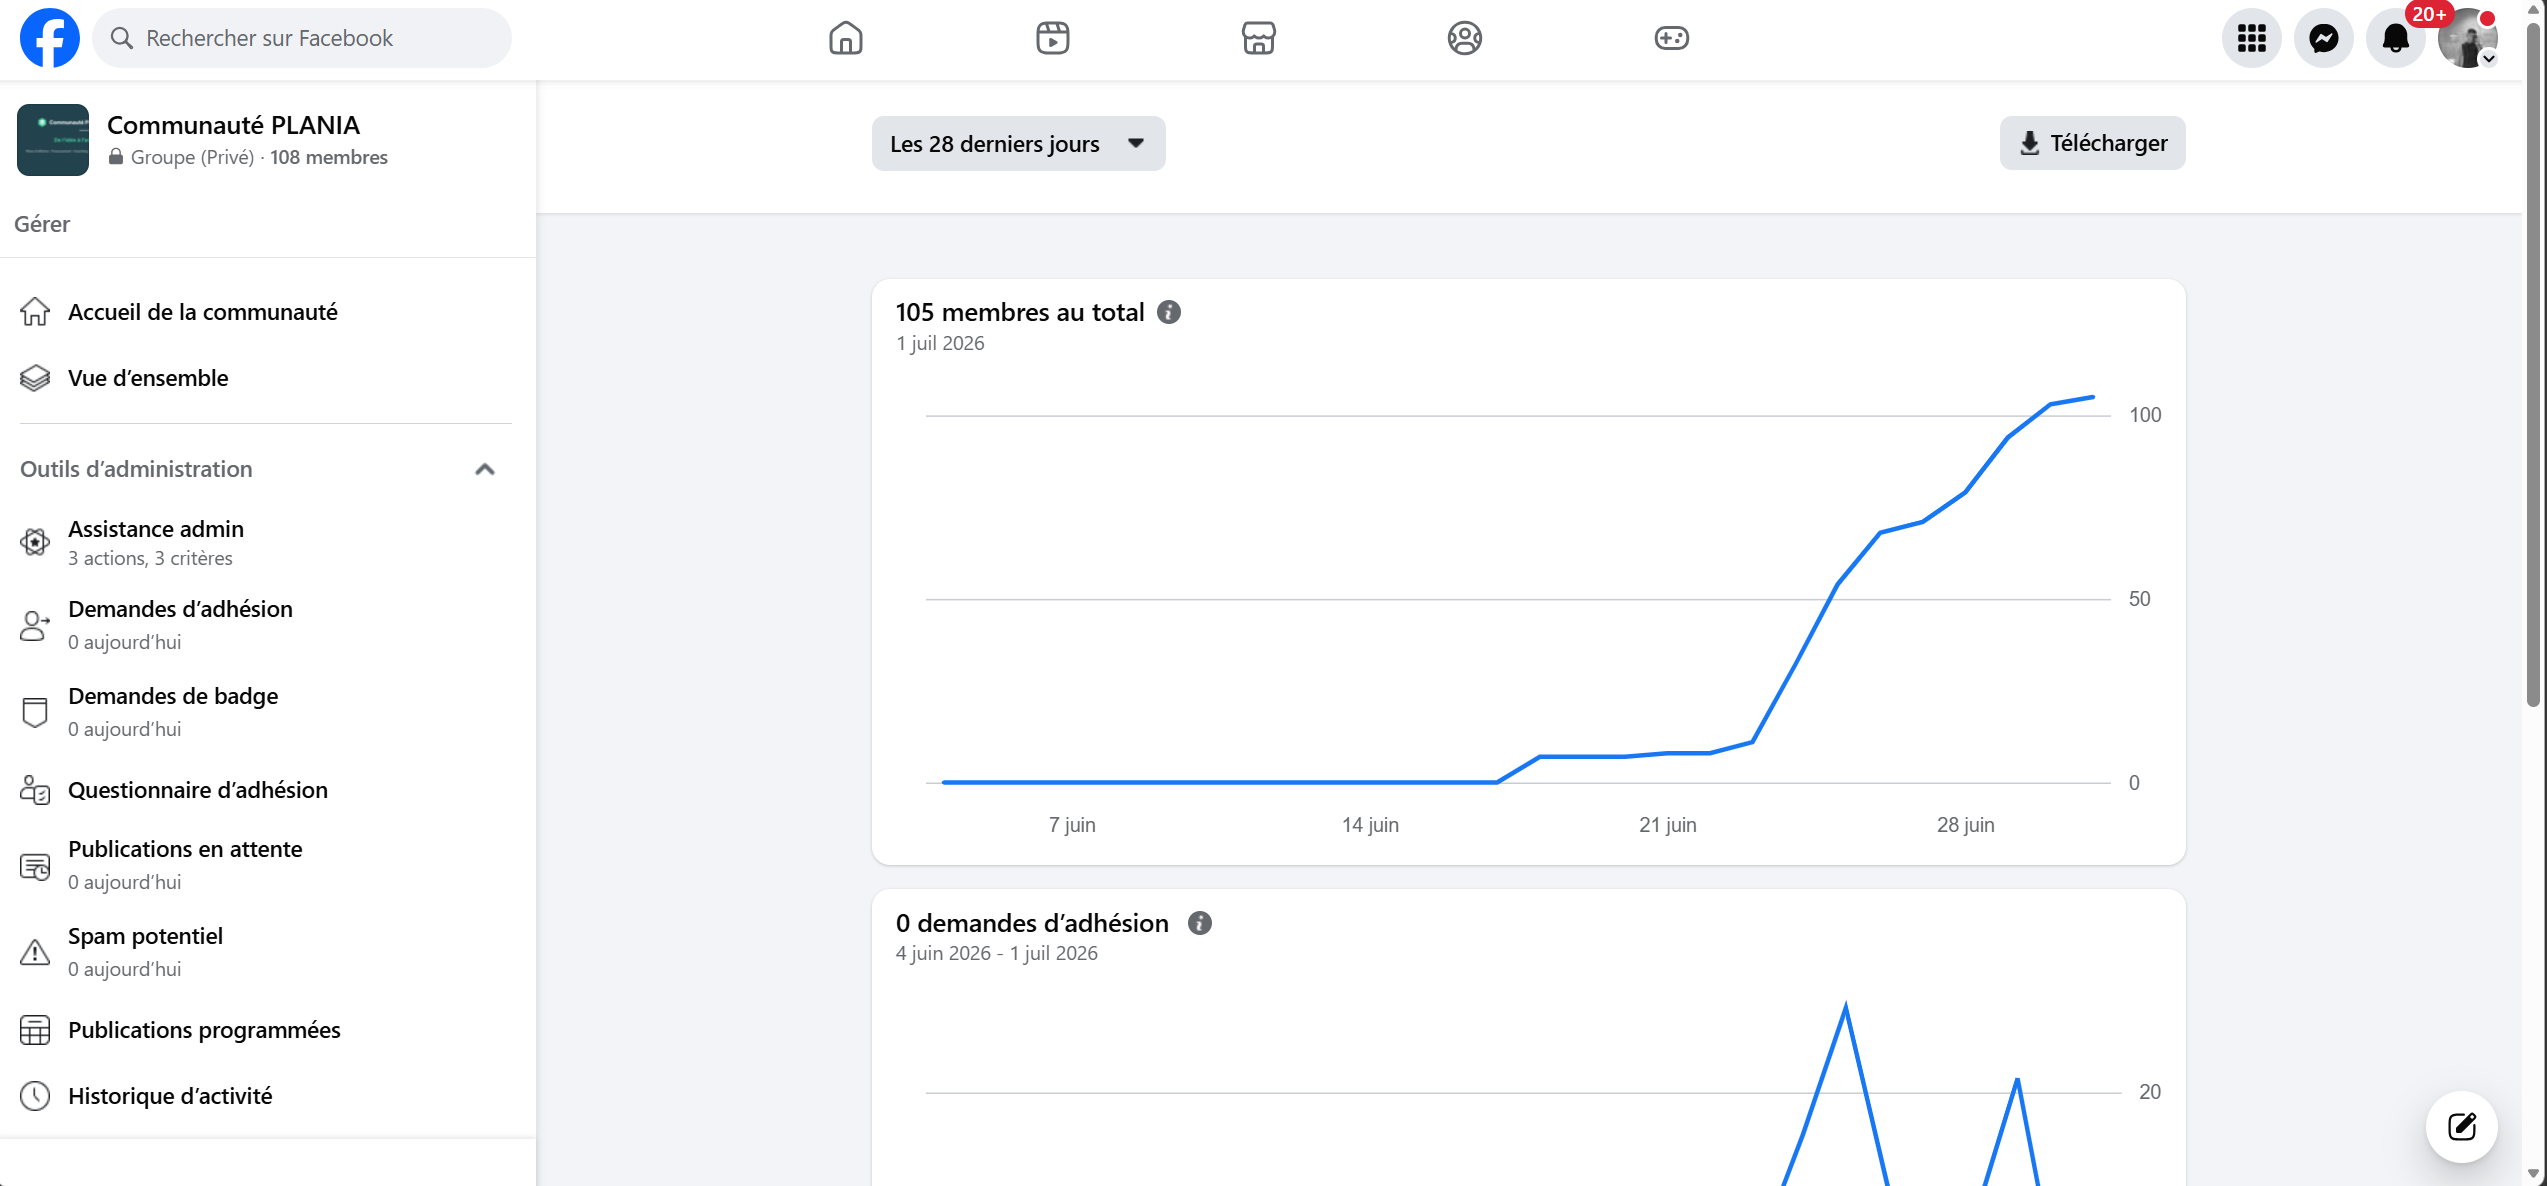This screenshot has height=1186, width=2547.
Task: Click the Communauté PLANIA group thumbnail
Action: (x=53, y=140)
